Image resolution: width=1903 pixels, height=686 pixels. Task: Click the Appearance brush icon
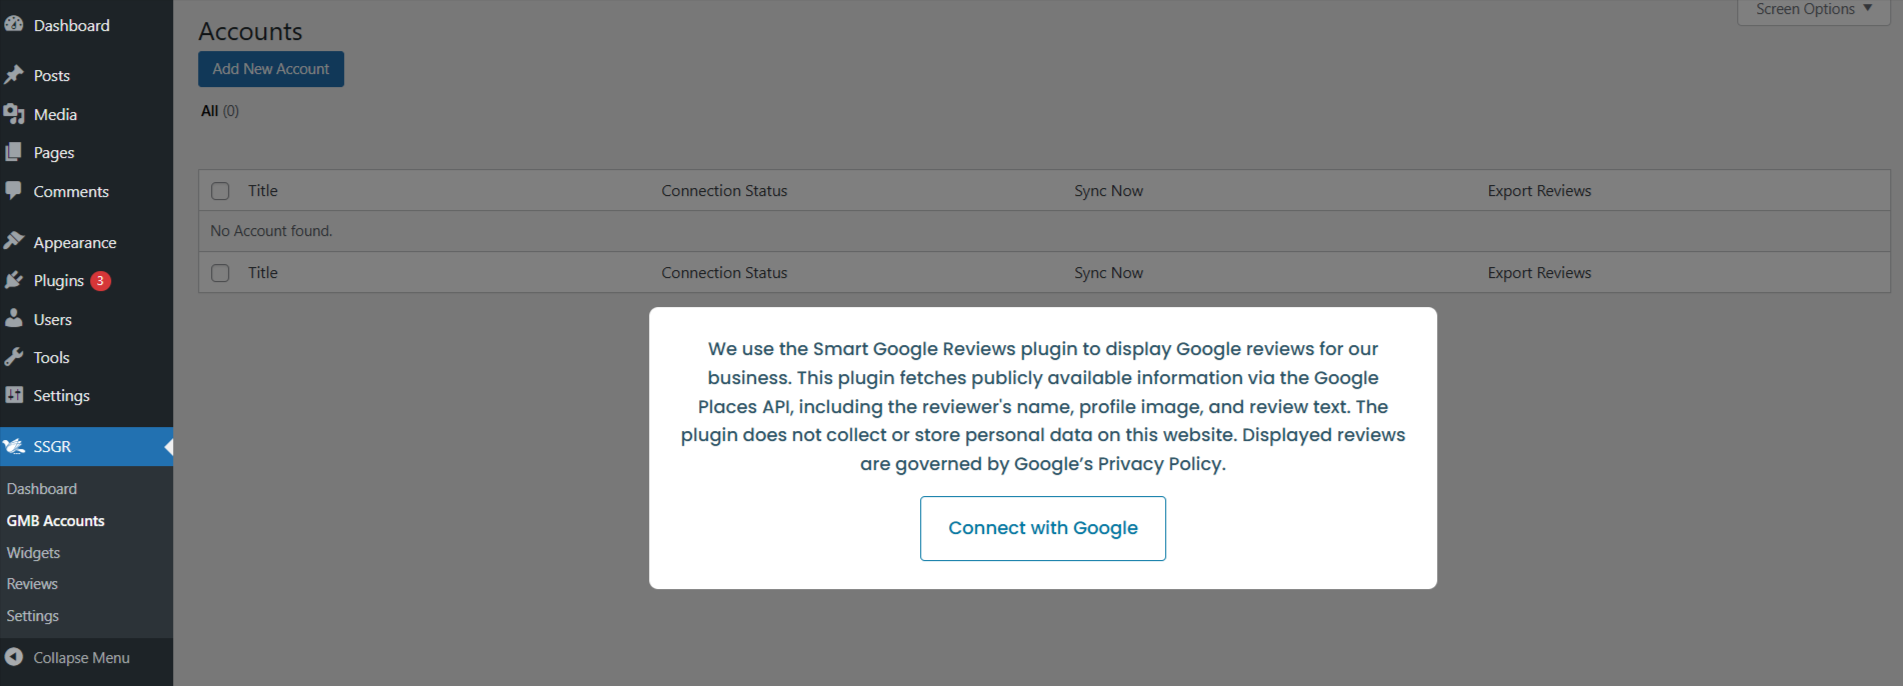coord(14,241)
